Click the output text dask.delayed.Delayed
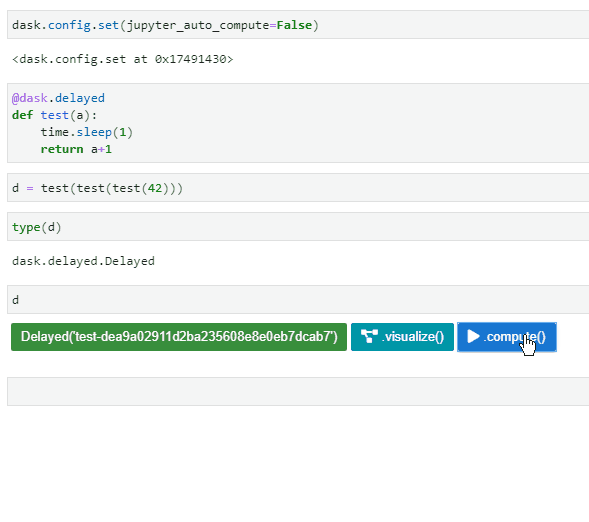This screenshot has height=522, width=589. (83, 261)
